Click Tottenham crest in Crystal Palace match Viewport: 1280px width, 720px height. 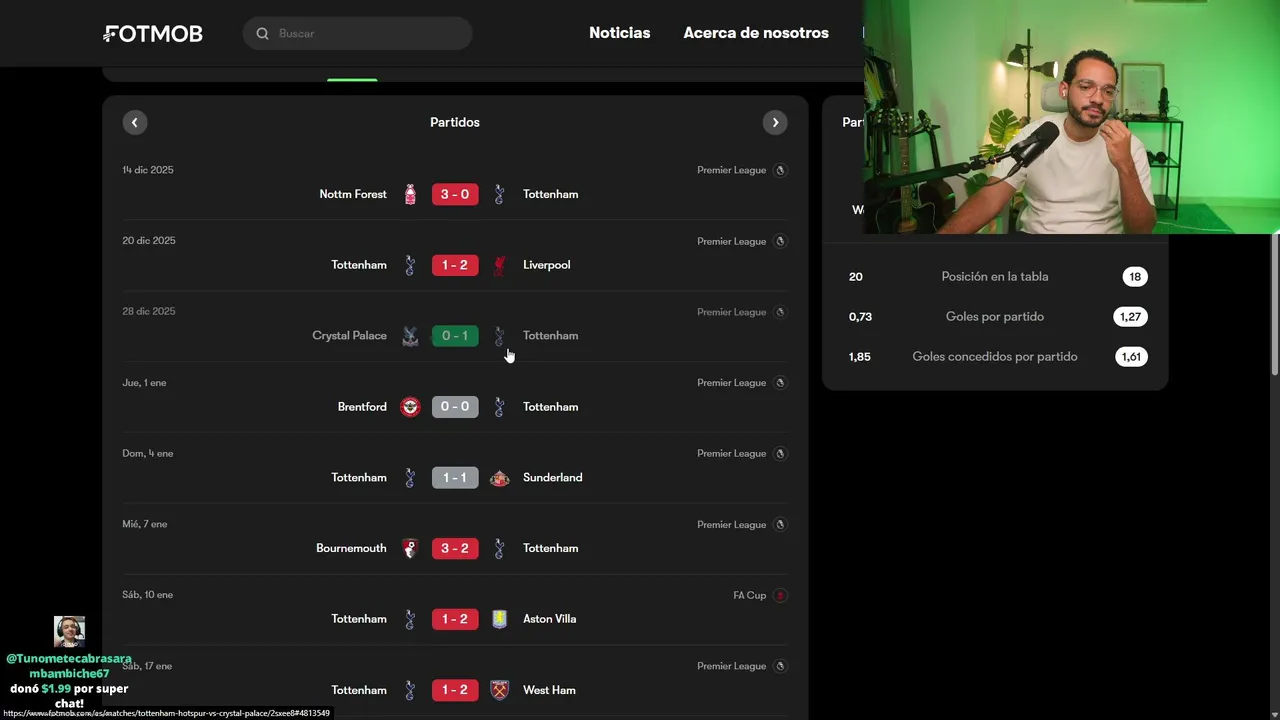(x=499, y=336)
